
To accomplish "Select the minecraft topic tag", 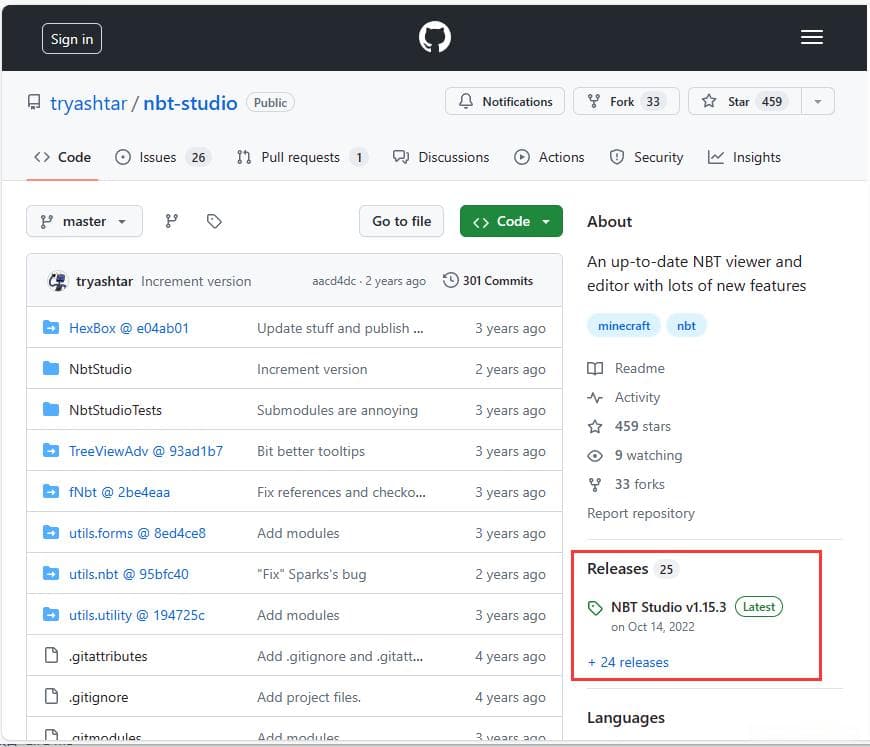I will point(624,326).
